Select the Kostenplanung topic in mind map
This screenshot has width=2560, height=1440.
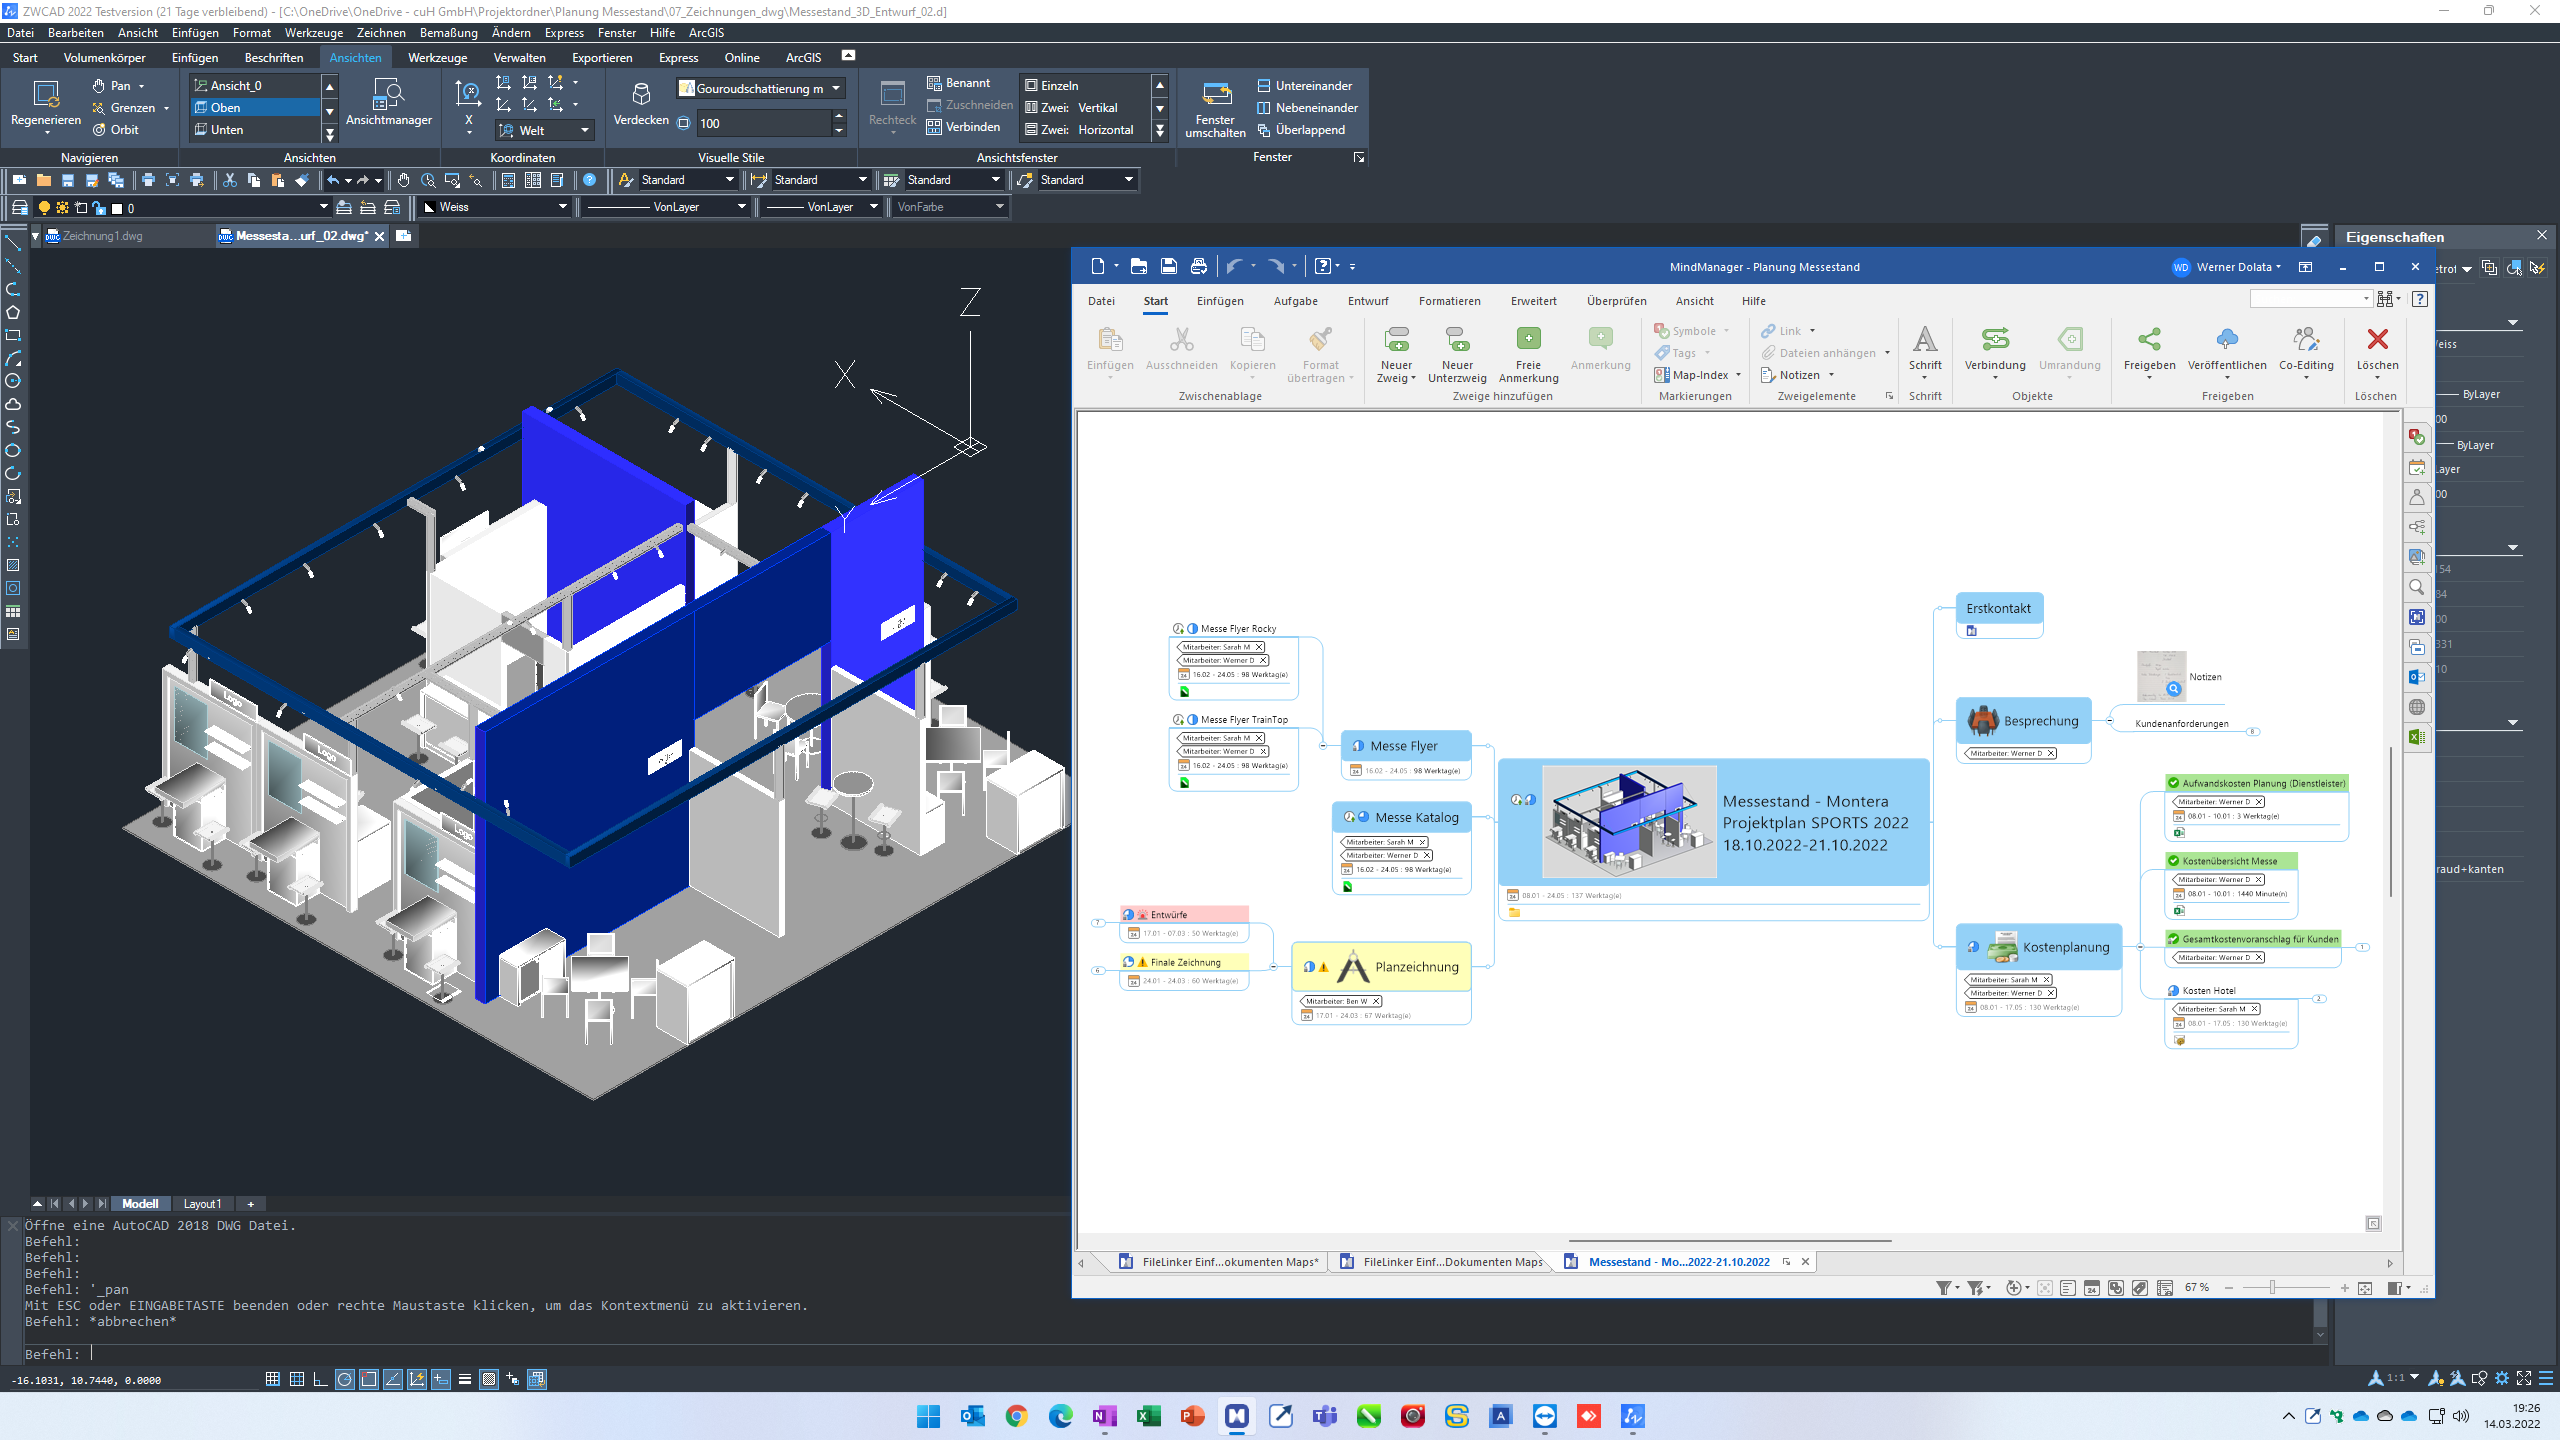click(x=2038, y=947)
